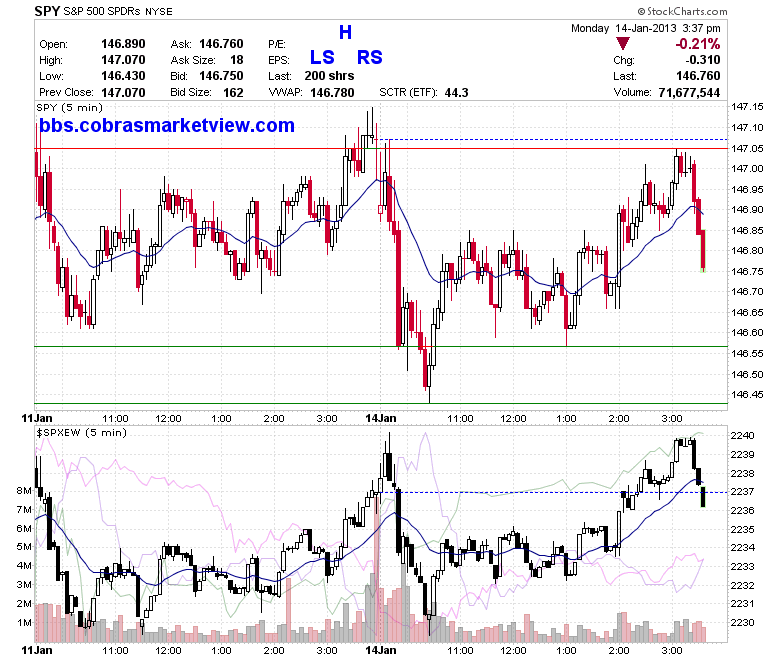Click the Bid Size value 162
The width and height of the screenshot is (780, 659).
233,93
